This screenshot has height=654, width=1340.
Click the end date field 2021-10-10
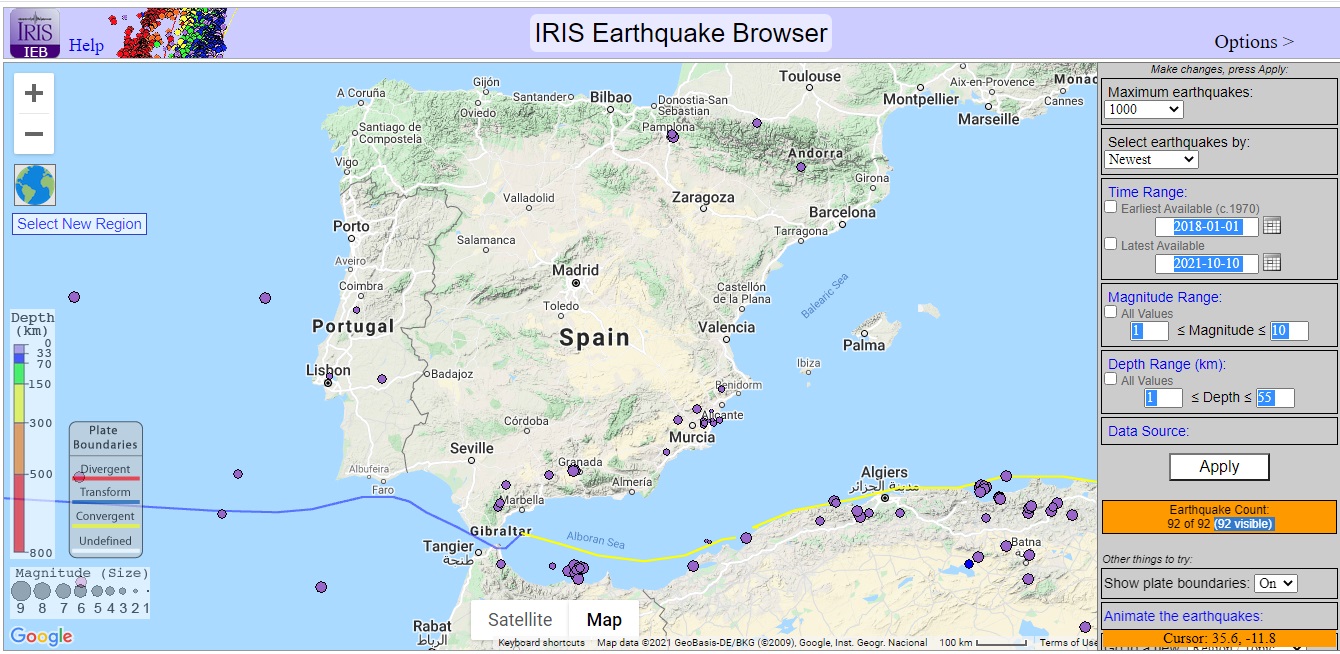tap(1207, 263)
